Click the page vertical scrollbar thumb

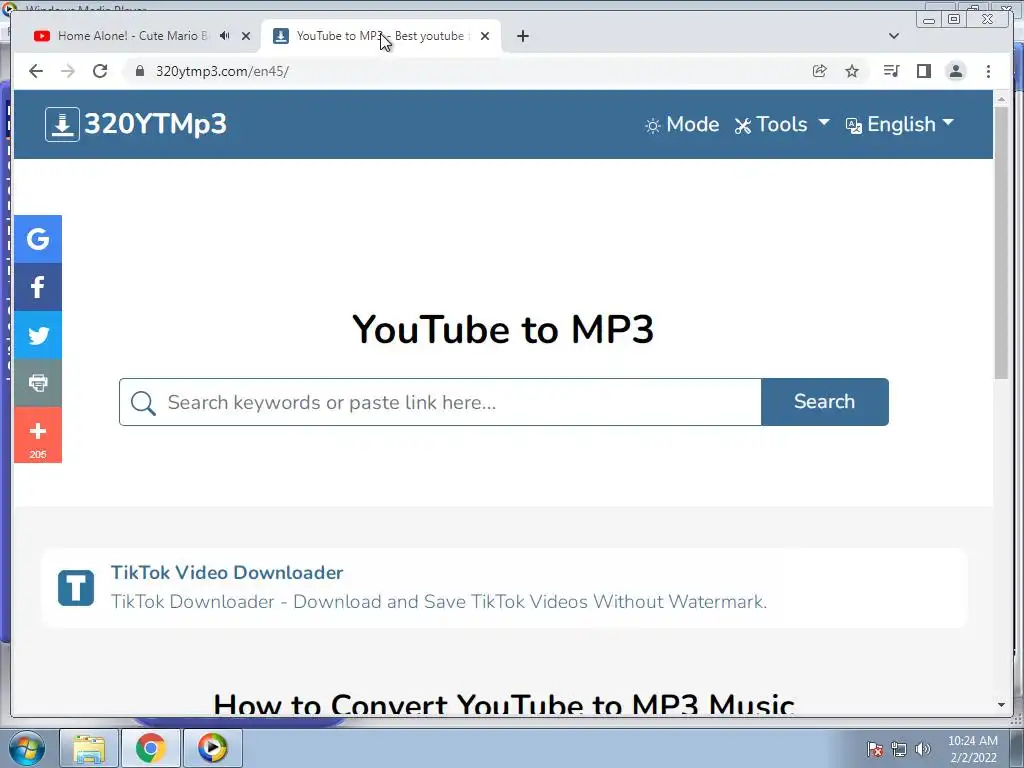1001,242
